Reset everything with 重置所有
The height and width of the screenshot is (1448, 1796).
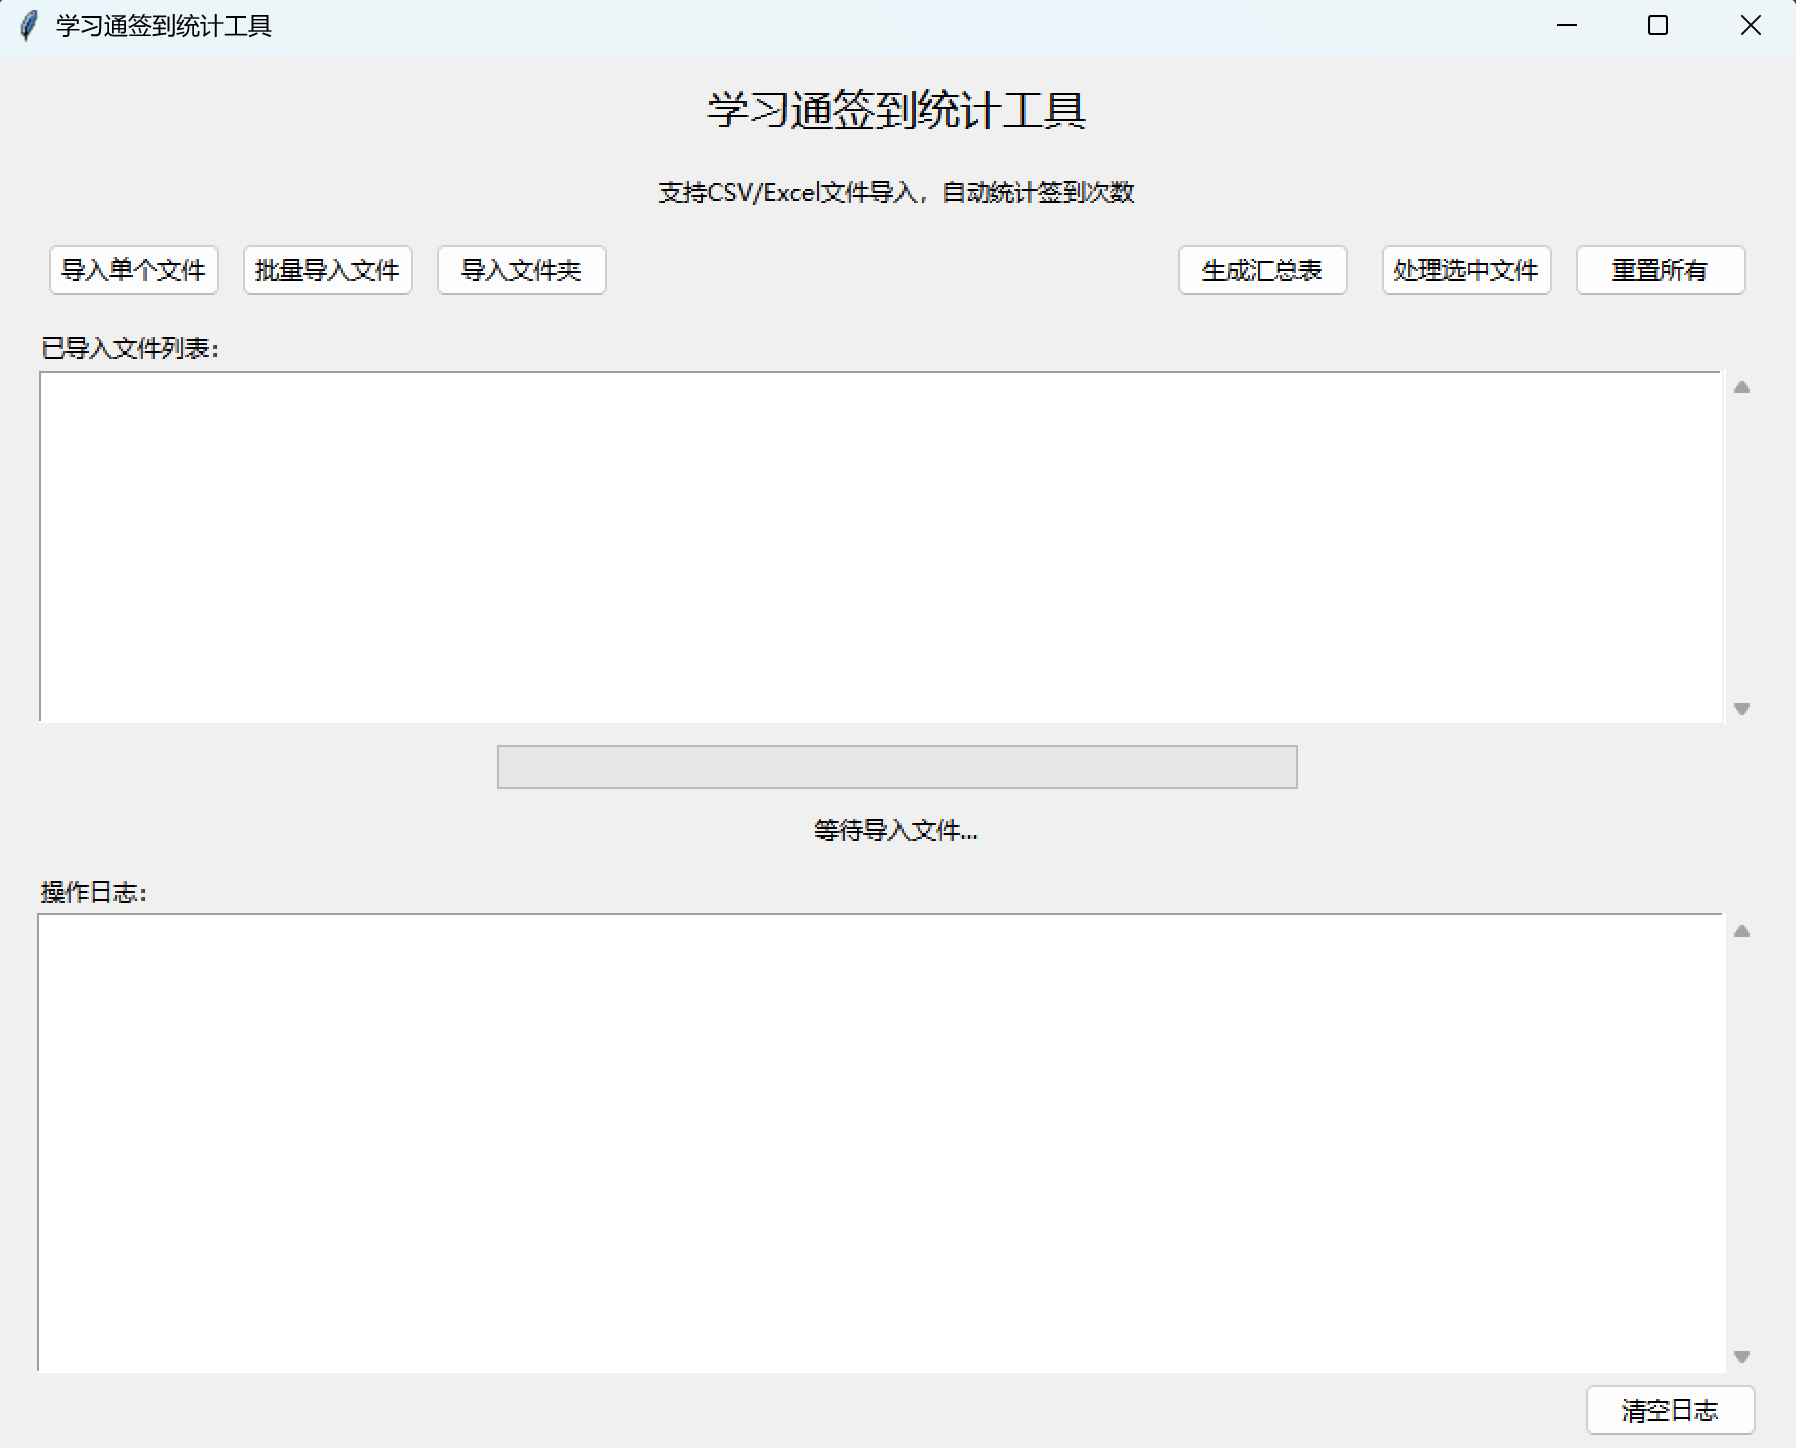[x=1661, y=270]
